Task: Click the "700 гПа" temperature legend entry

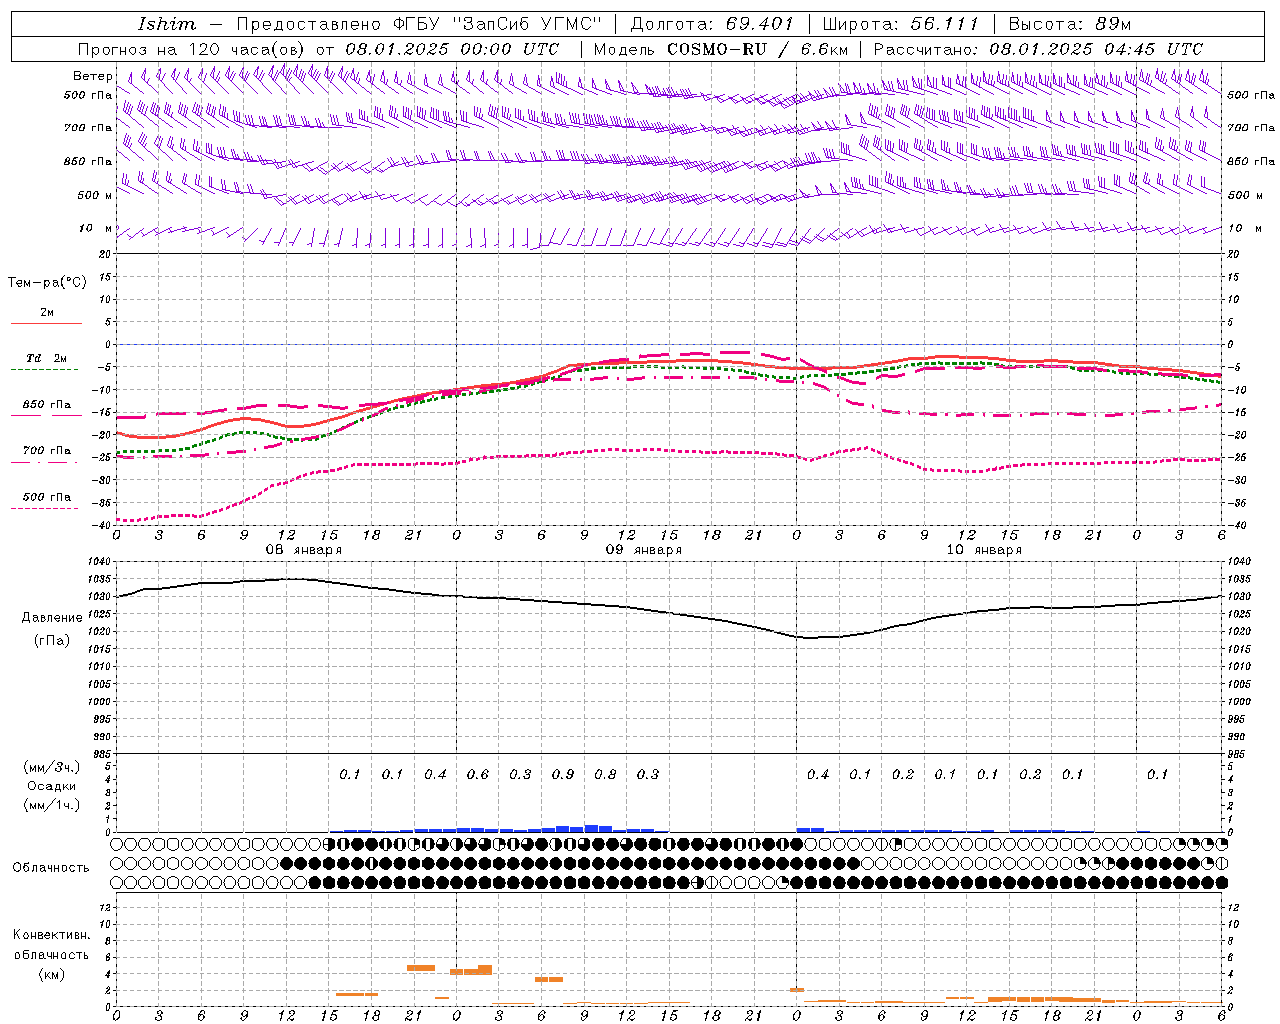Action: coord(46,451)
